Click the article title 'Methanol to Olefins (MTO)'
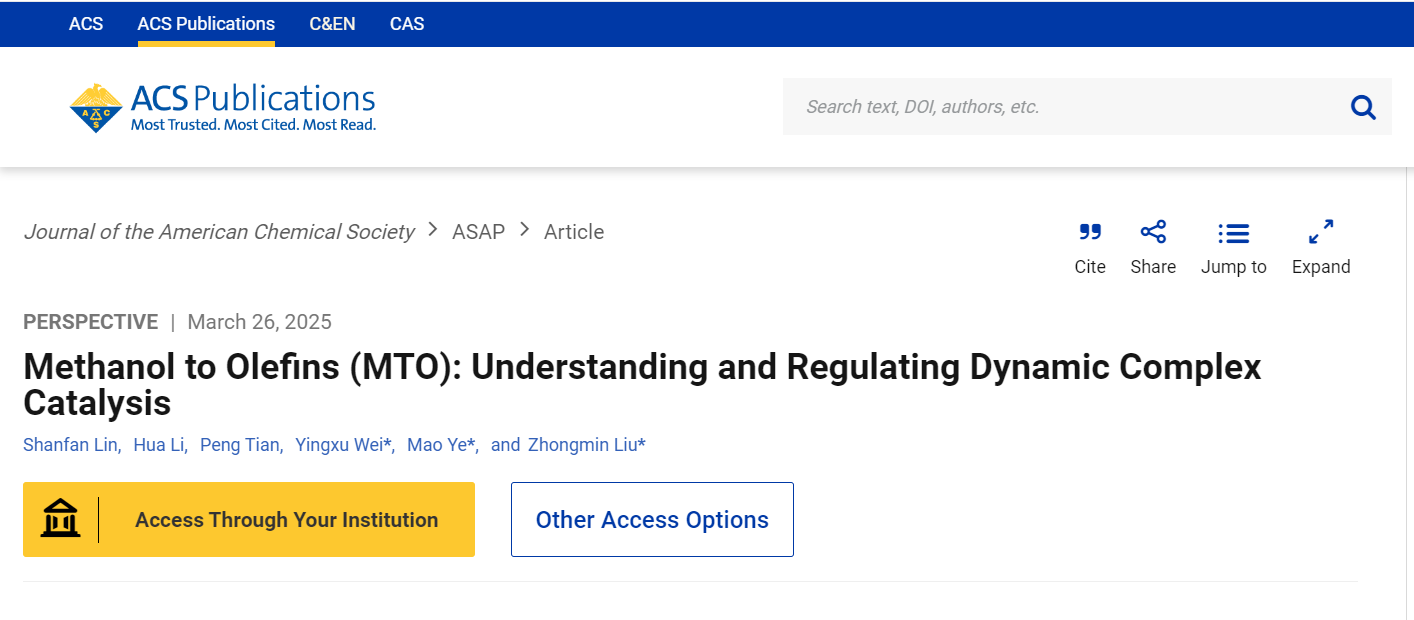The image size is (1414, 620). coord(642,385)
